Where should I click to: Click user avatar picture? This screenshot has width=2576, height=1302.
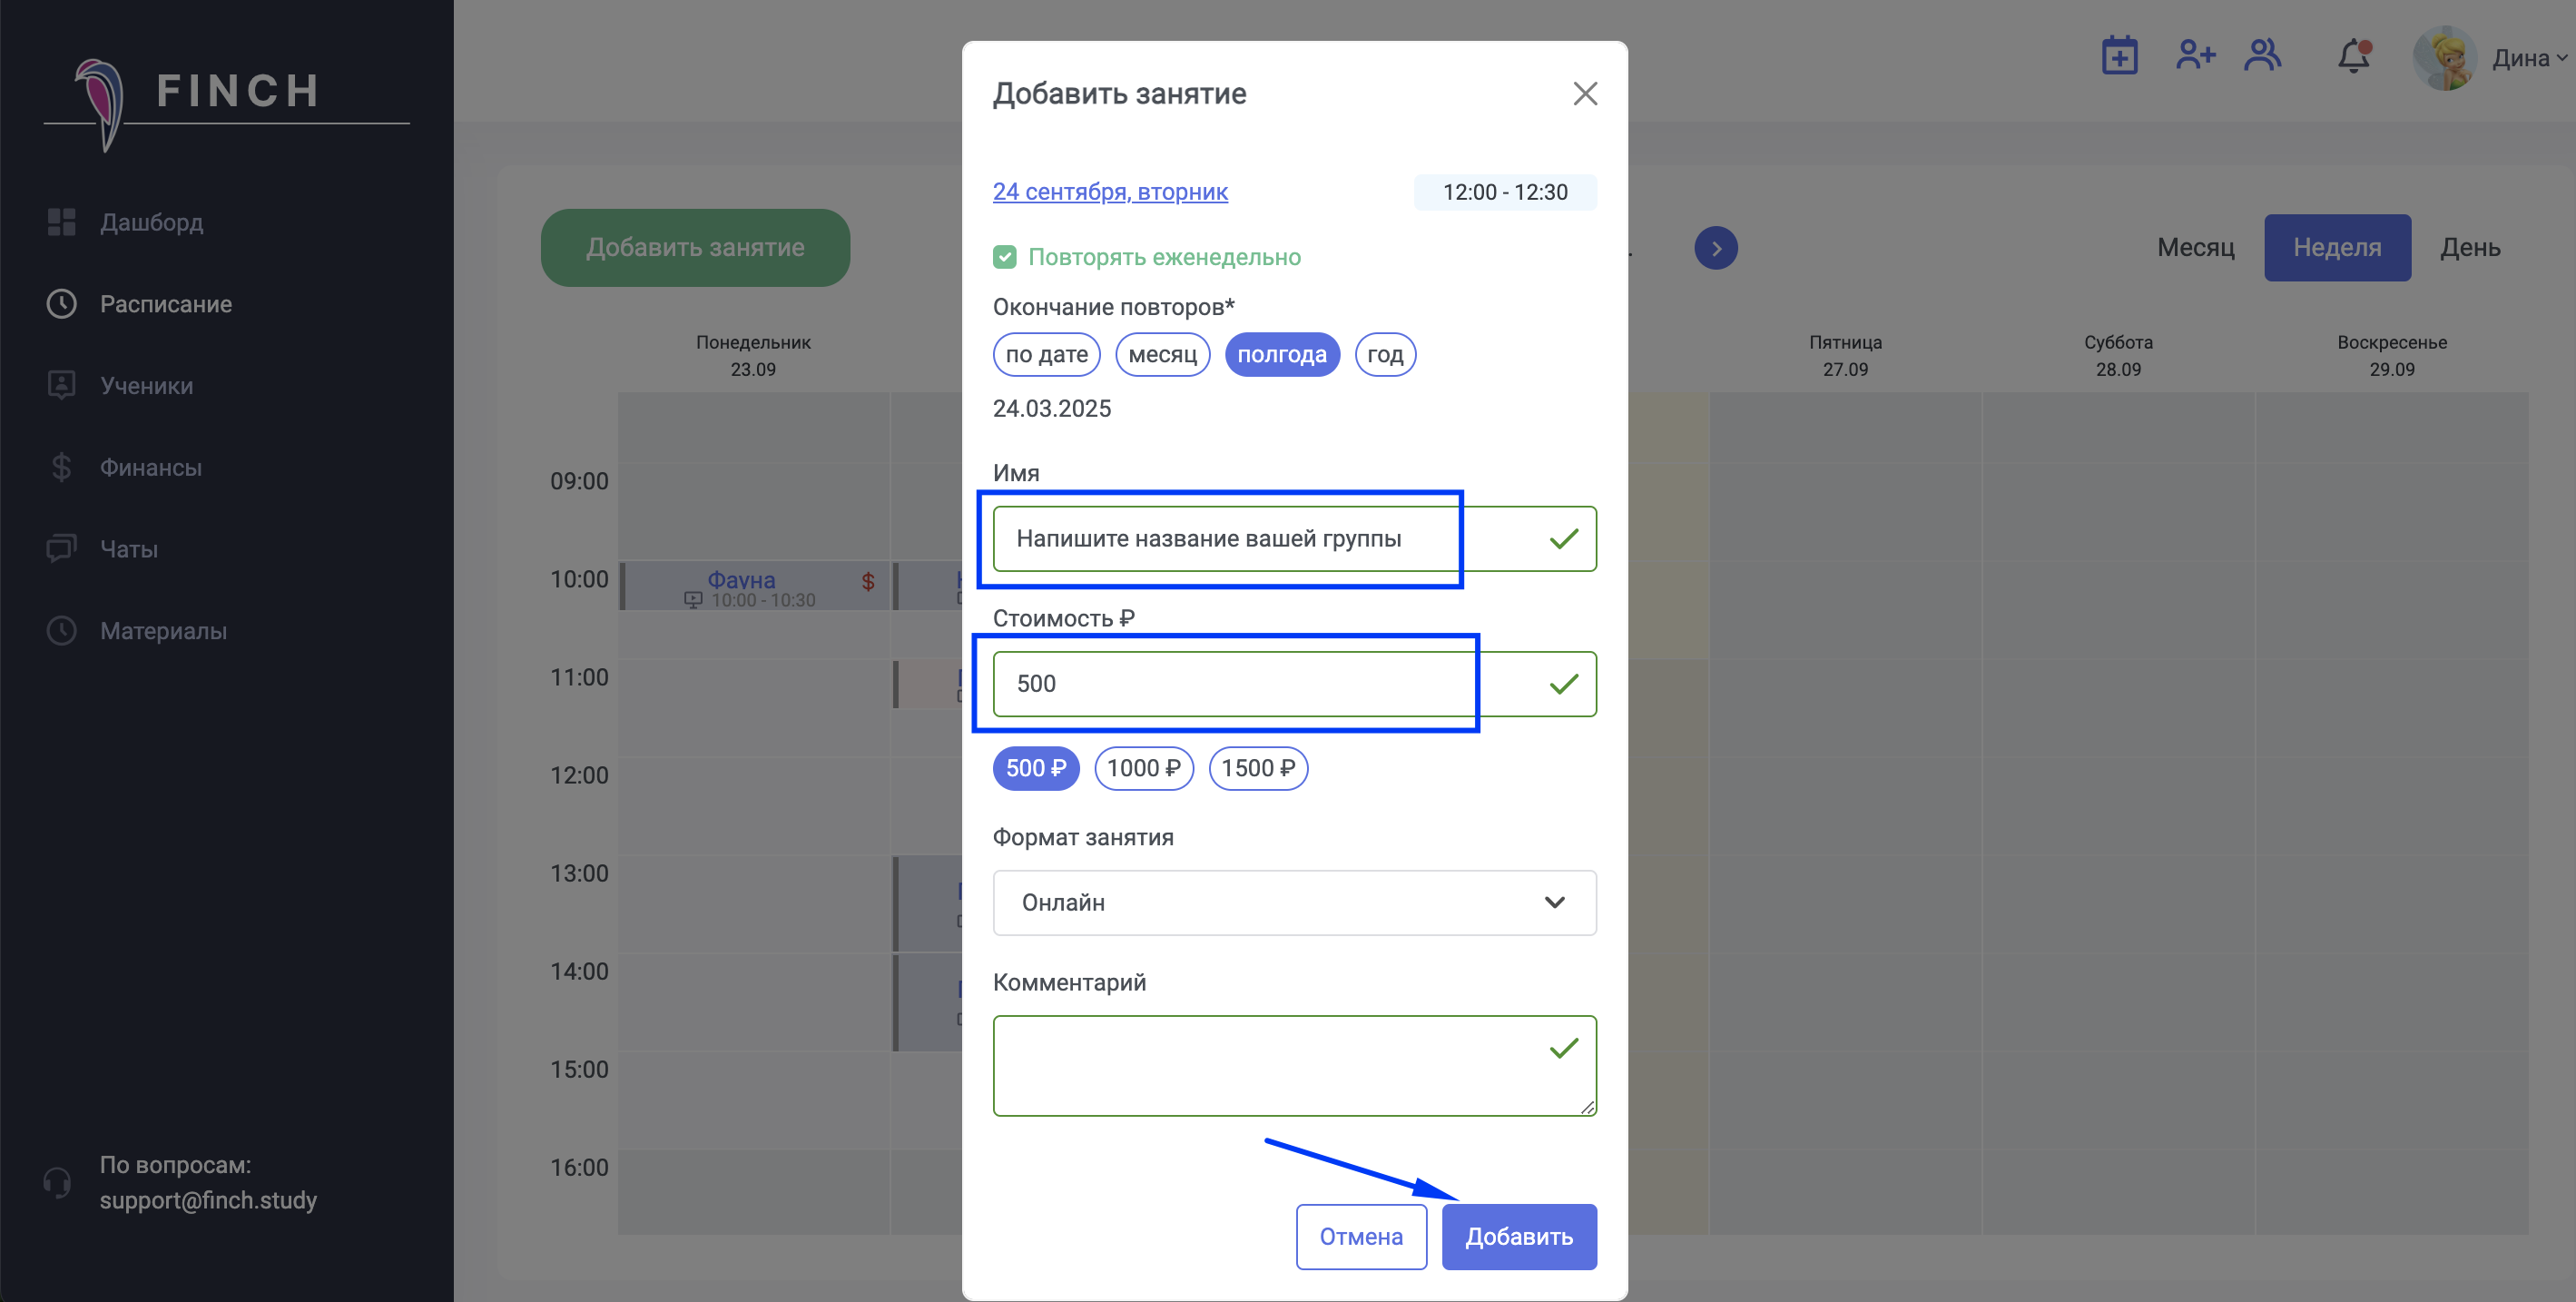[2445, 58]
